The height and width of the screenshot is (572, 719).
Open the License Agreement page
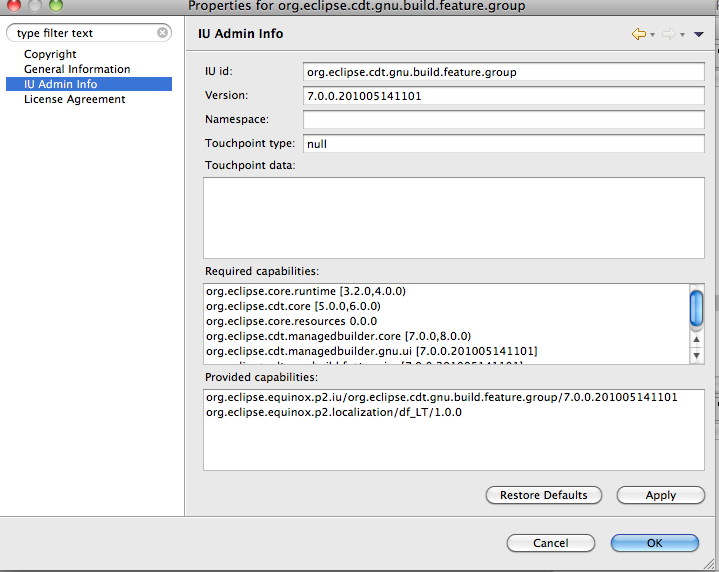pyautogui.click(x=75, y=99)
